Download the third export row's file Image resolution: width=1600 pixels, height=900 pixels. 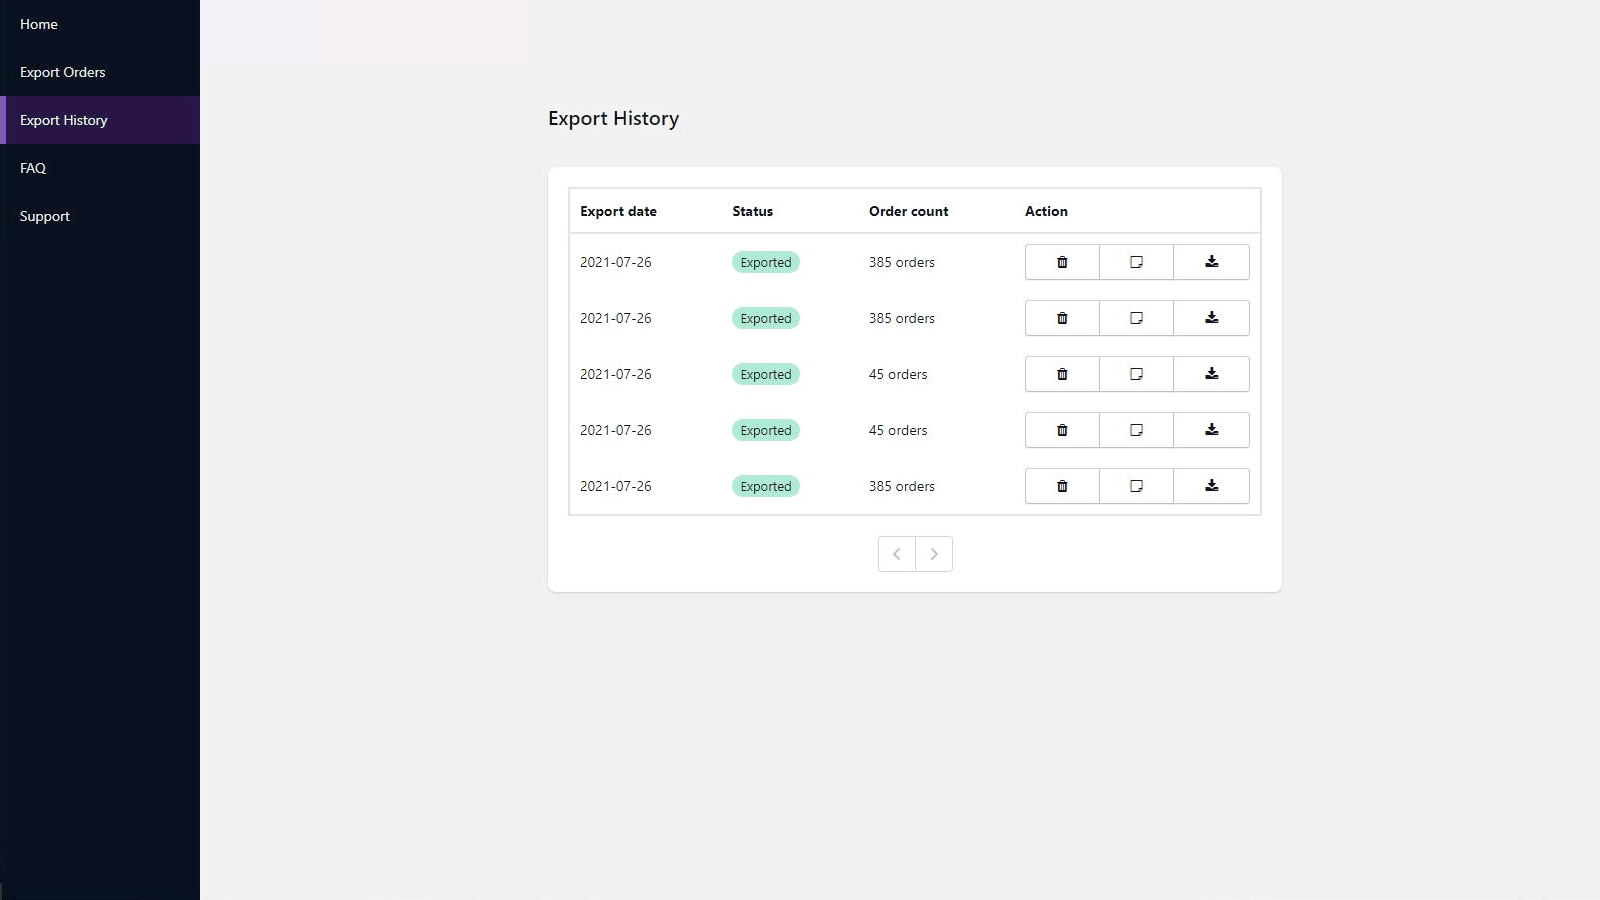(1211, 374)
